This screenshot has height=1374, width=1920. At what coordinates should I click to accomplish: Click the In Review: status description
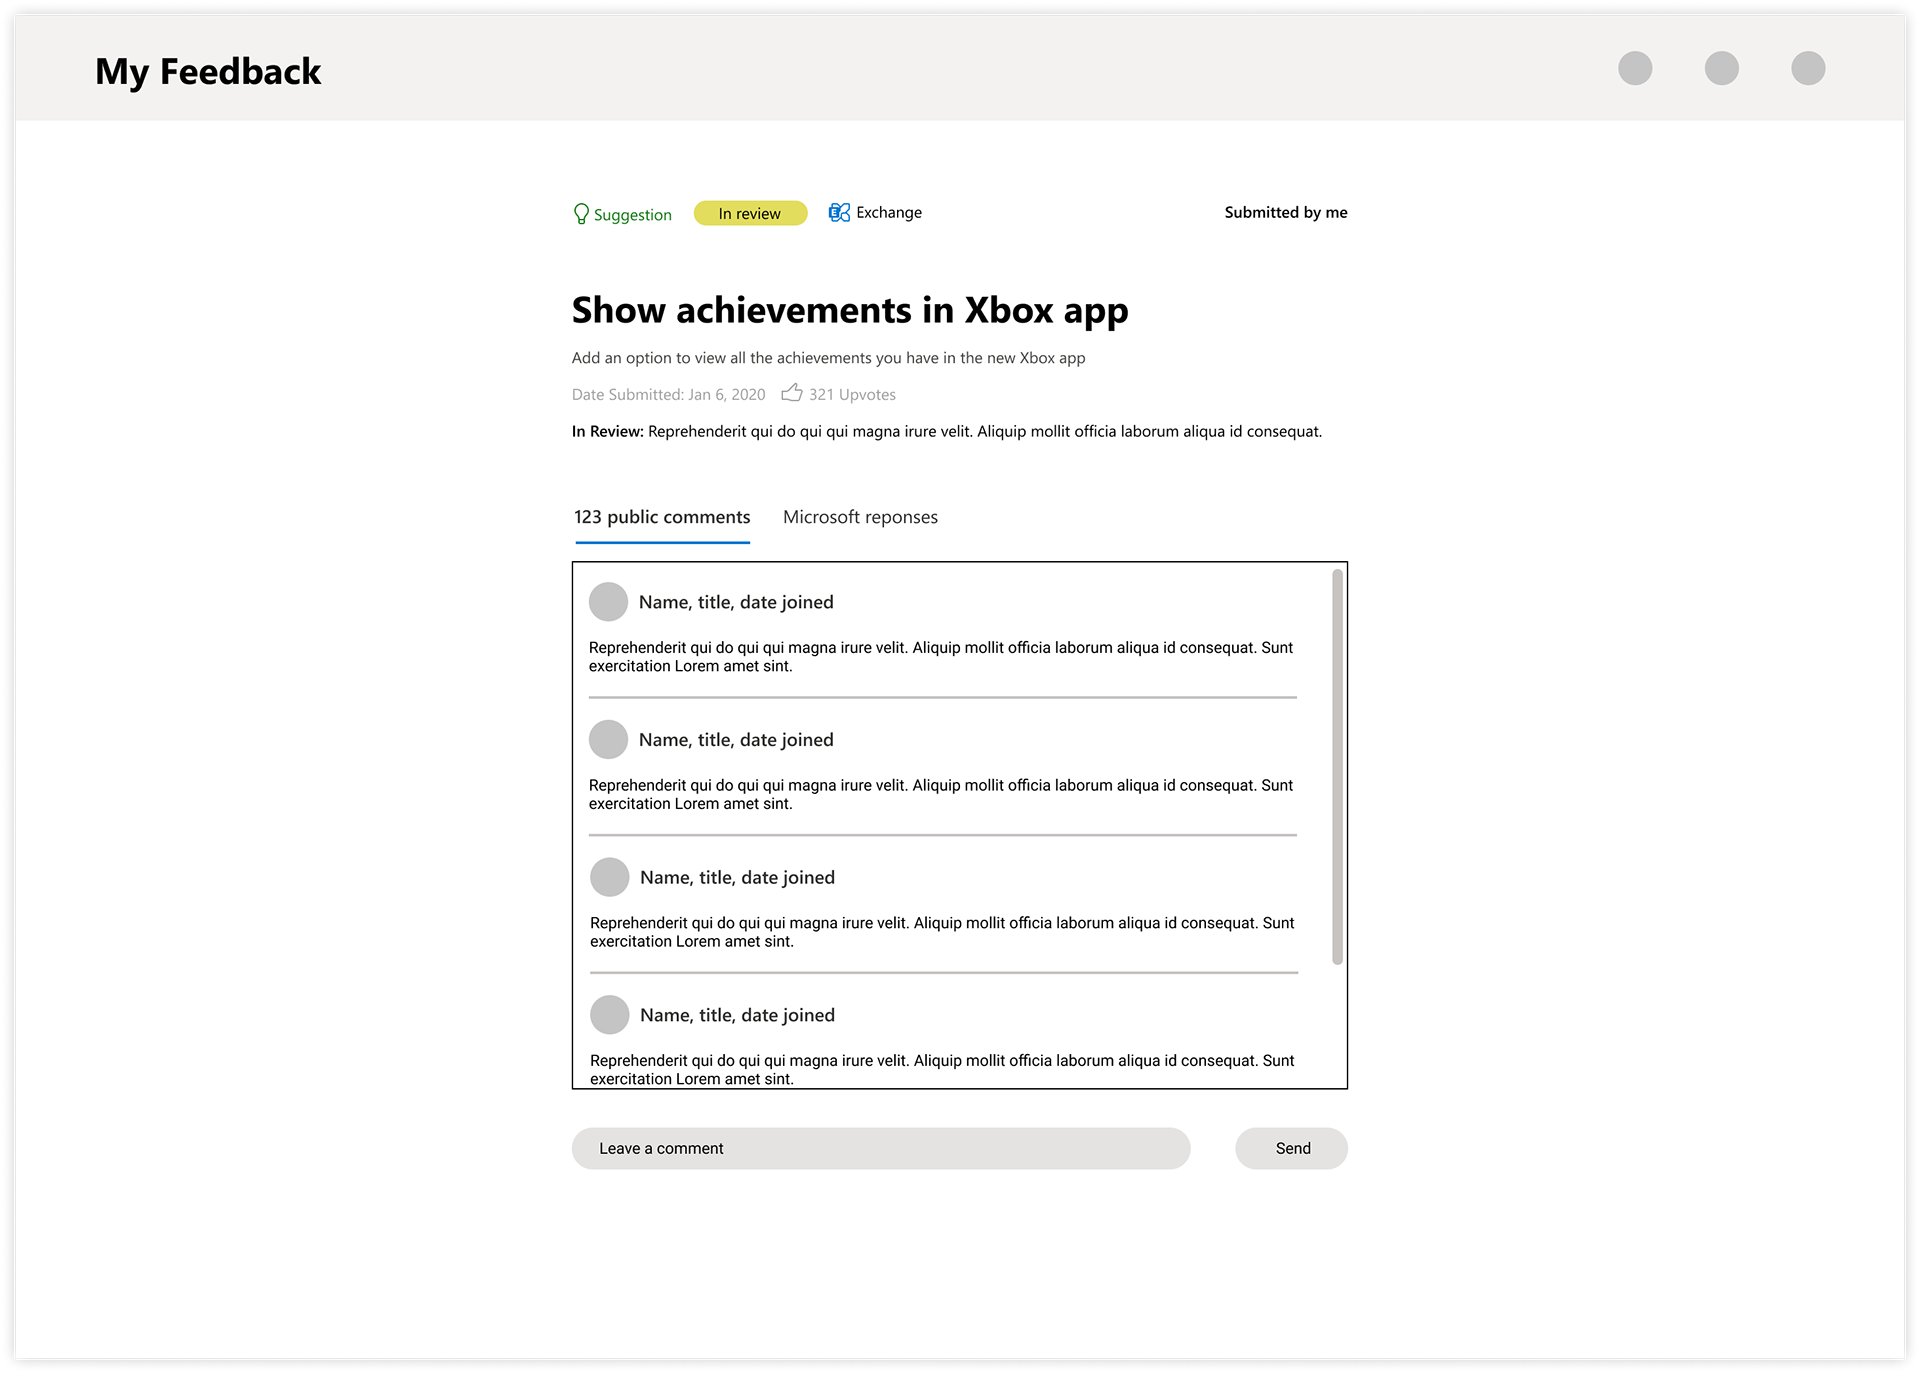946,431
